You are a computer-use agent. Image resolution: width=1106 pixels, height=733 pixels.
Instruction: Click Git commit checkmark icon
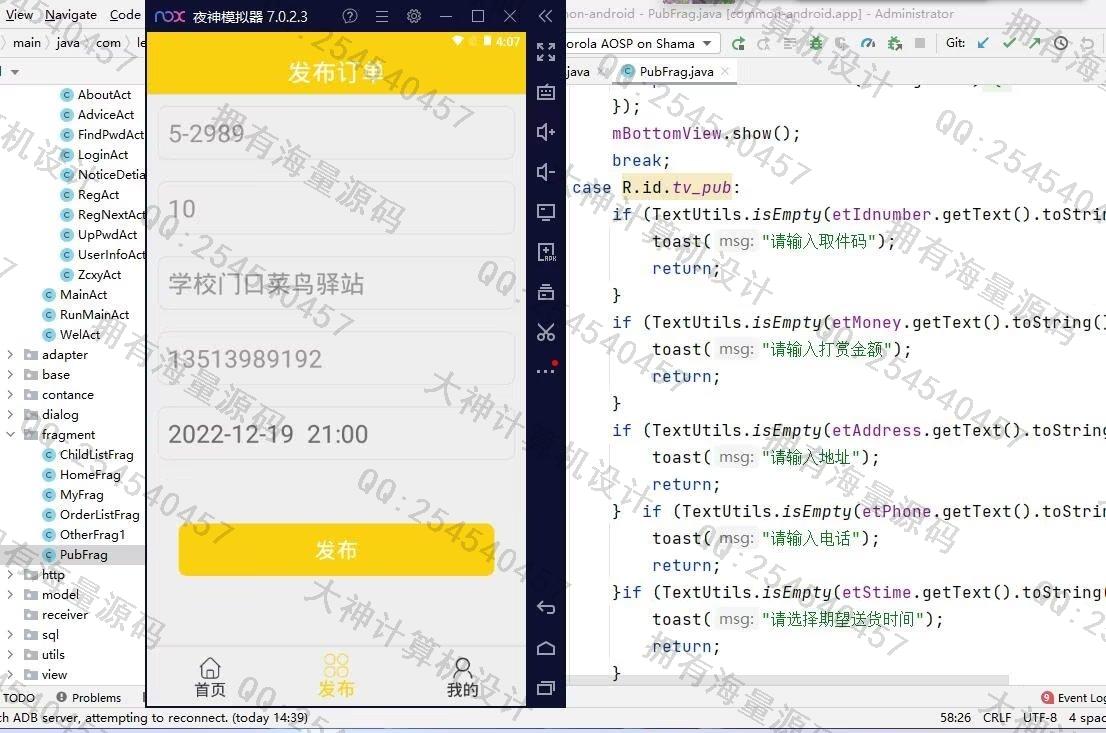point(1009,43)
